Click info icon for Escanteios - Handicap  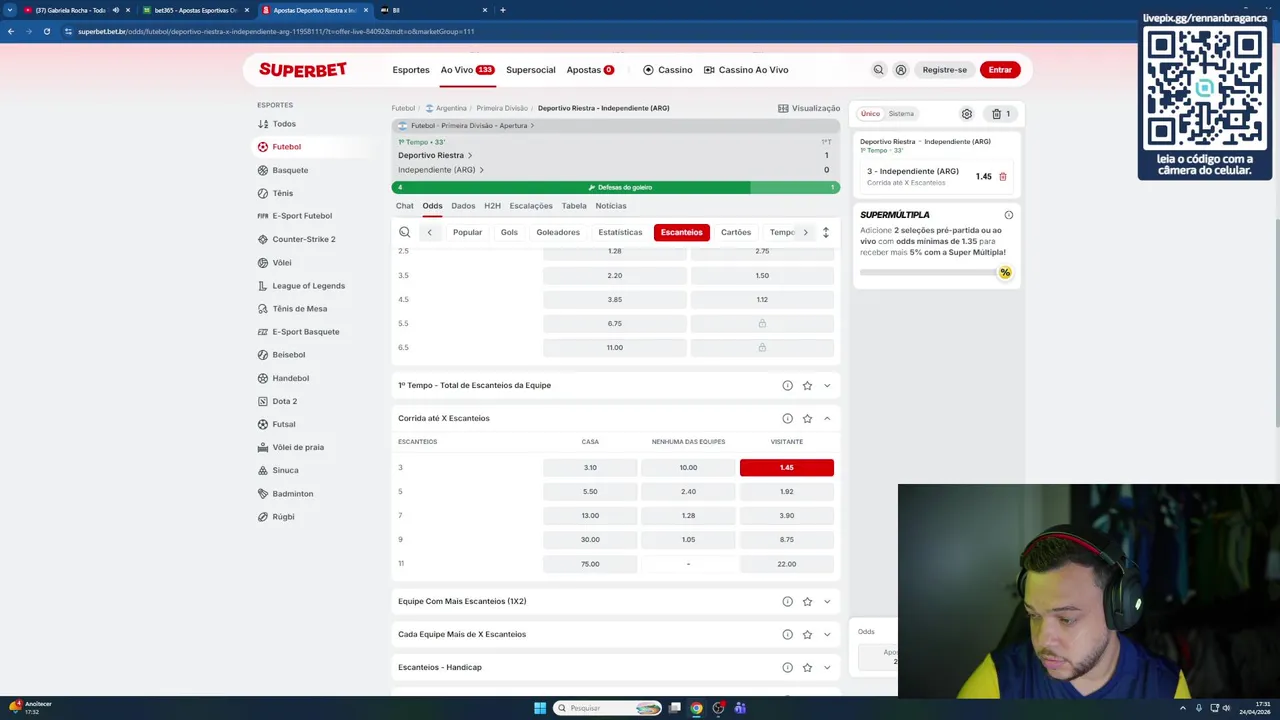(x=787, y=667)
